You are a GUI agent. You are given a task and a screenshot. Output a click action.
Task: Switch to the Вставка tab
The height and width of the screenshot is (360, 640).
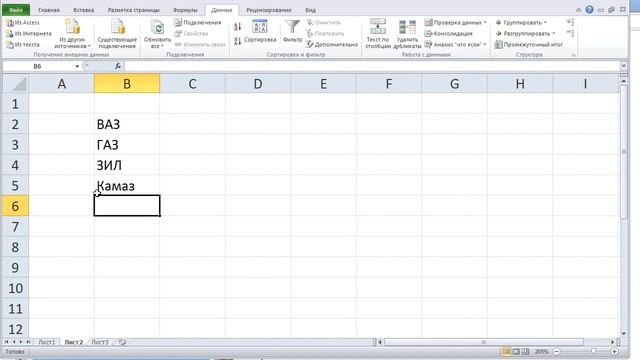point(84,10)
